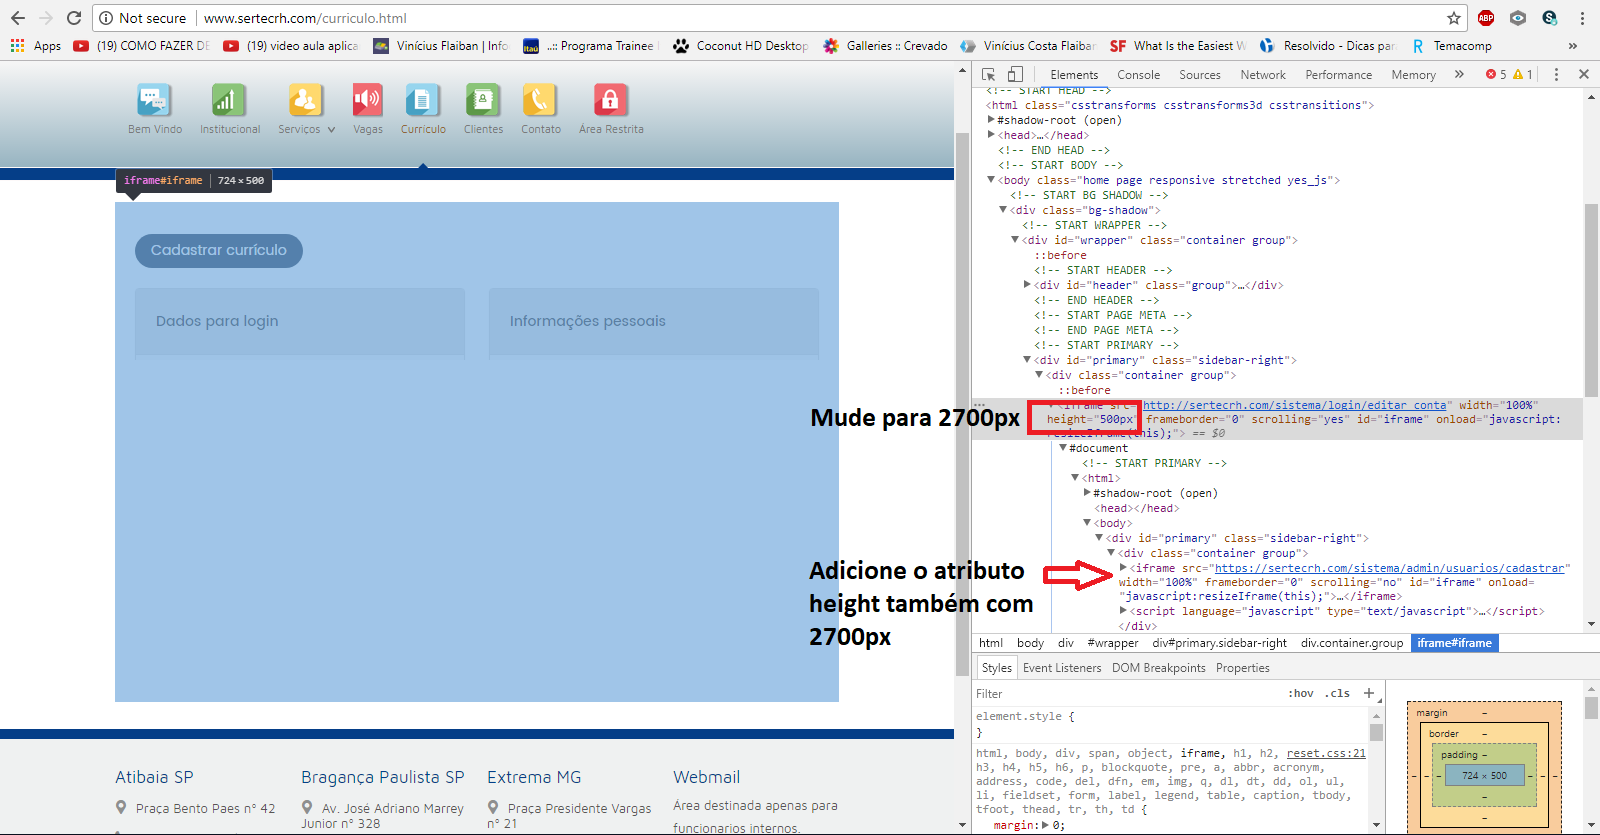
Task: Bookmark this page with the star icon
Action: point(1453,18)
